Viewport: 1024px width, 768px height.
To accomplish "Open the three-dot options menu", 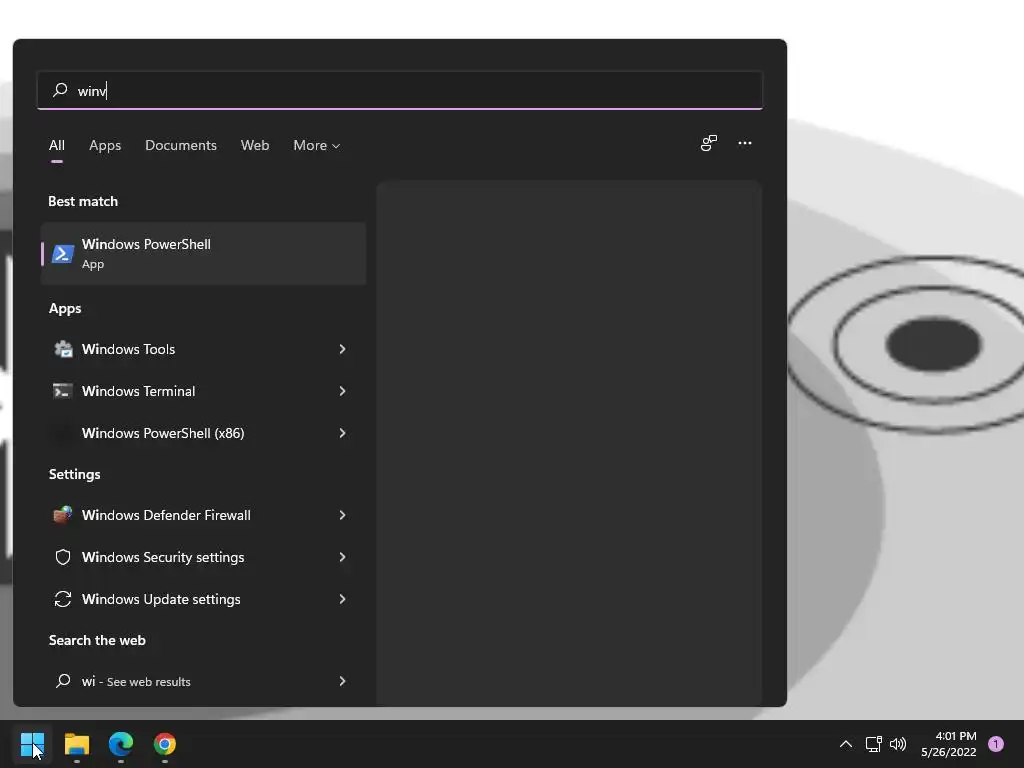I will (x=744, y=143).
